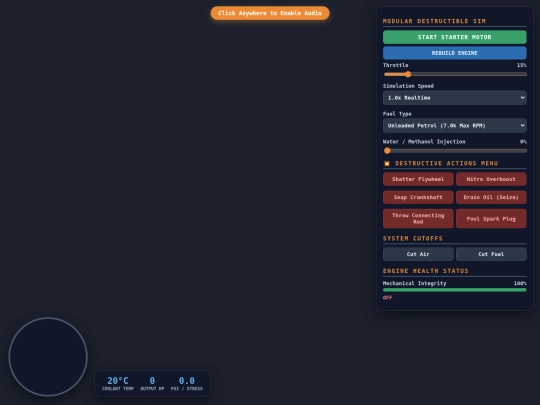This screenshot has height=405, width=540.
Task: Click the System Cutoffs heading
Action: point(413,238)
